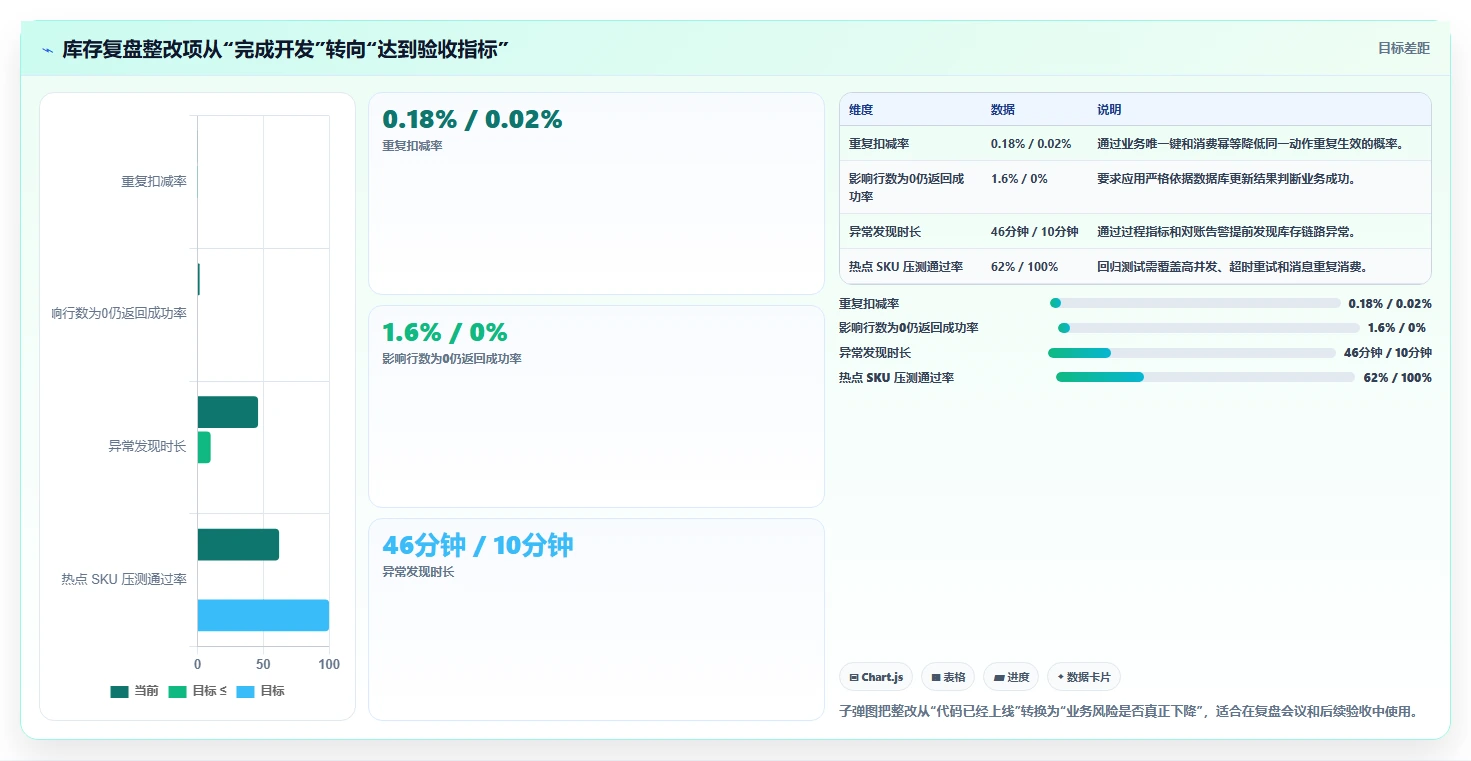
Task: Click the light green 异常发现时长 target bar in chart
Action: tap(204, 447)
